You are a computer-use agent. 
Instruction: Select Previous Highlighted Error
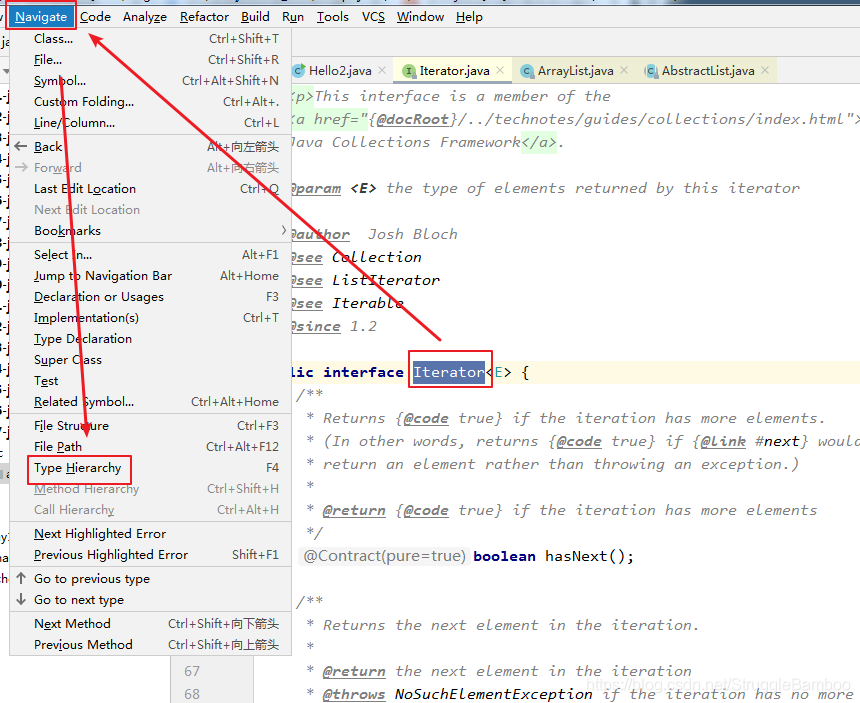[x=151, y=555]
